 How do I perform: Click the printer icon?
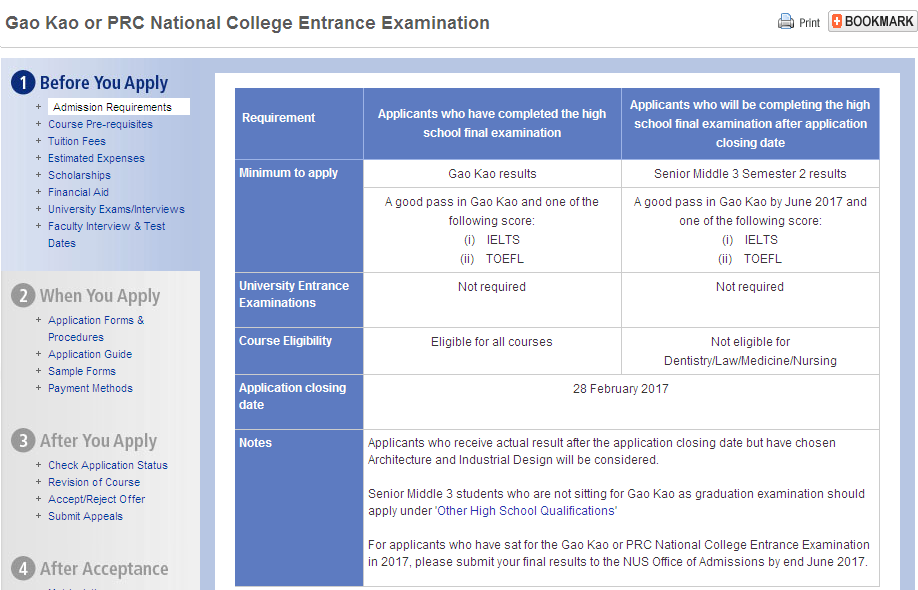pos(786,22)
